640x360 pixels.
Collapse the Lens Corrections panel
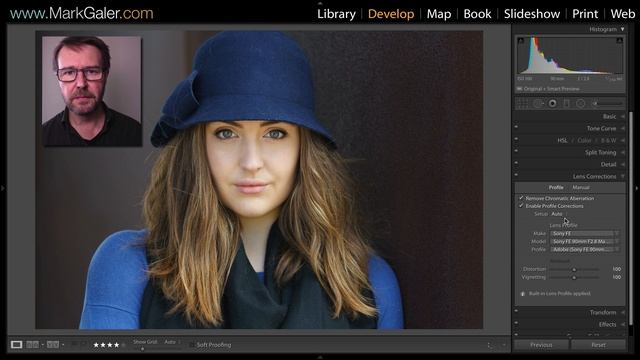click(x=622, y=177)
